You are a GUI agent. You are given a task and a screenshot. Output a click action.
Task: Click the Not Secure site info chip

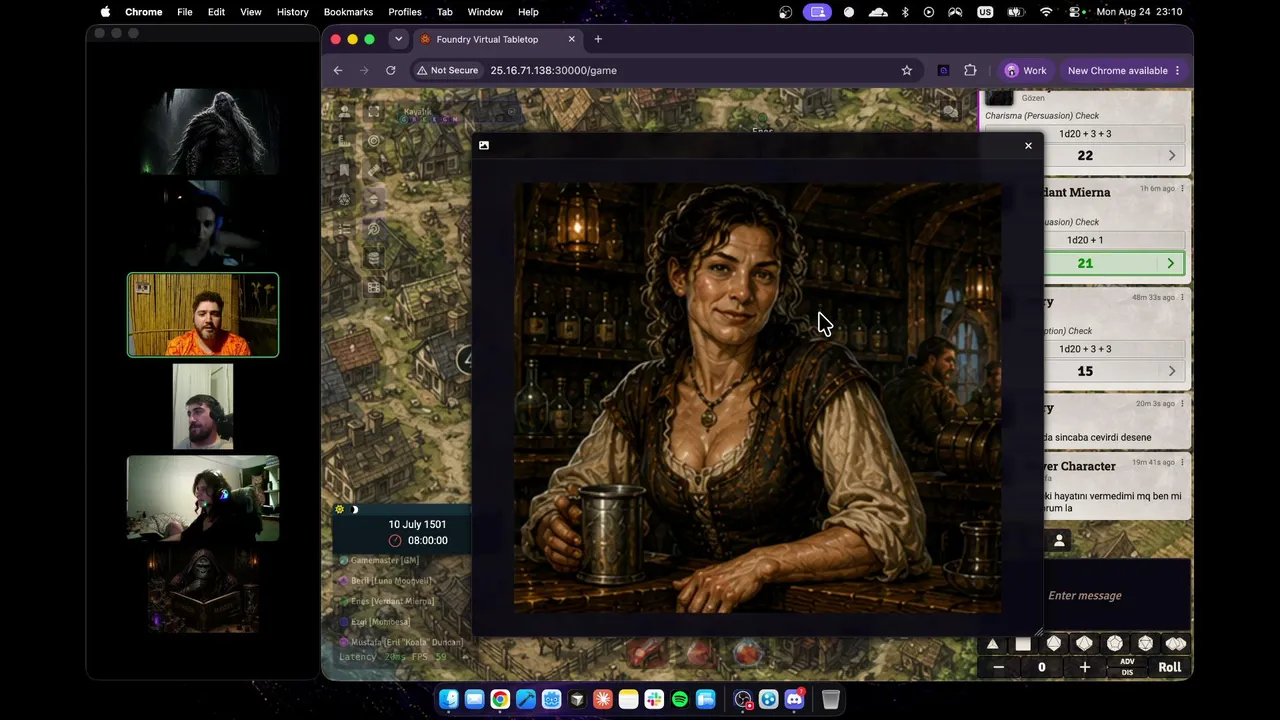447,71
